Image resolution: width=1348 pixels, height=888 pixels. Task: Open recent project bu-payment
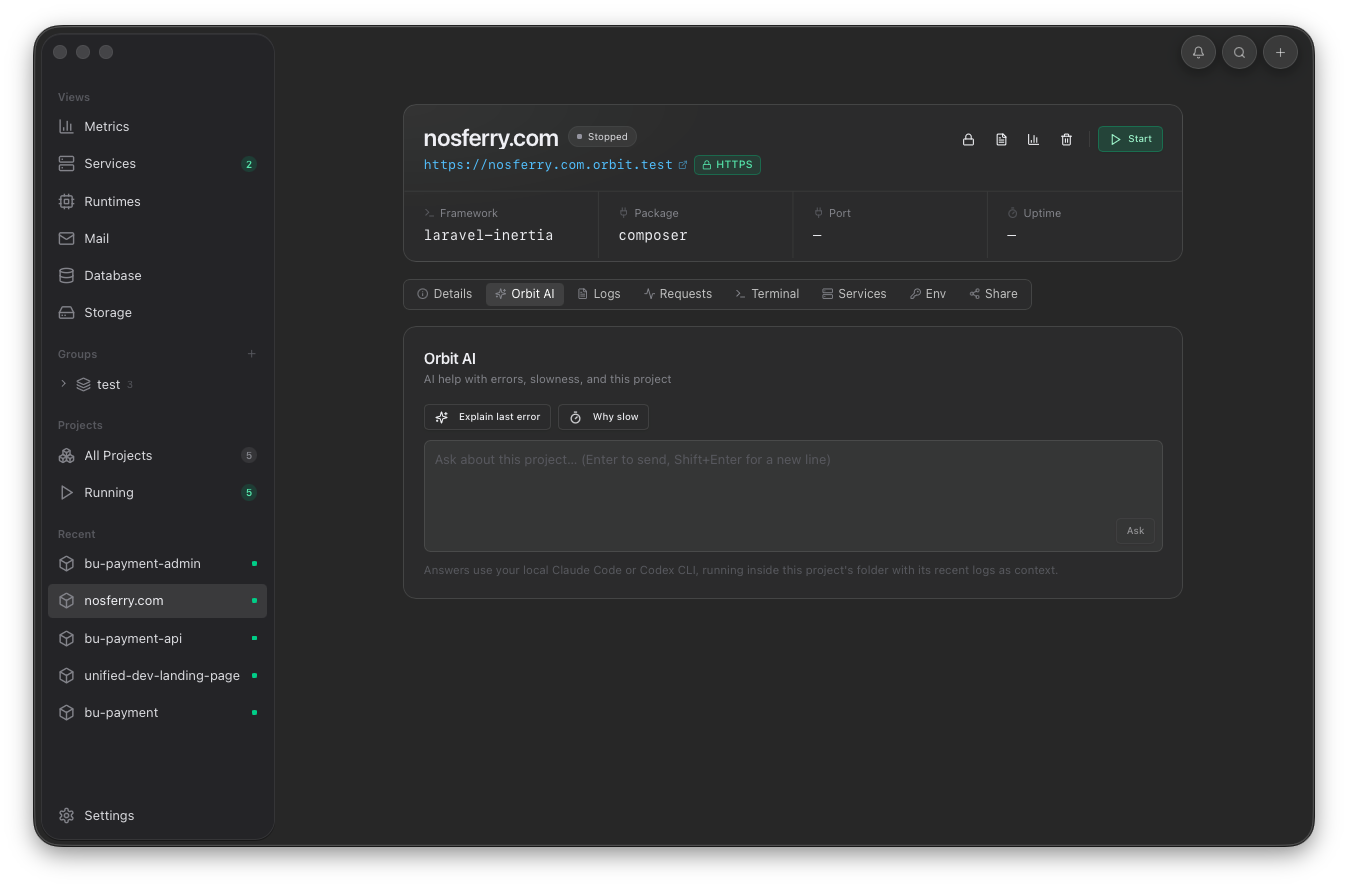(x=157, y=712)
